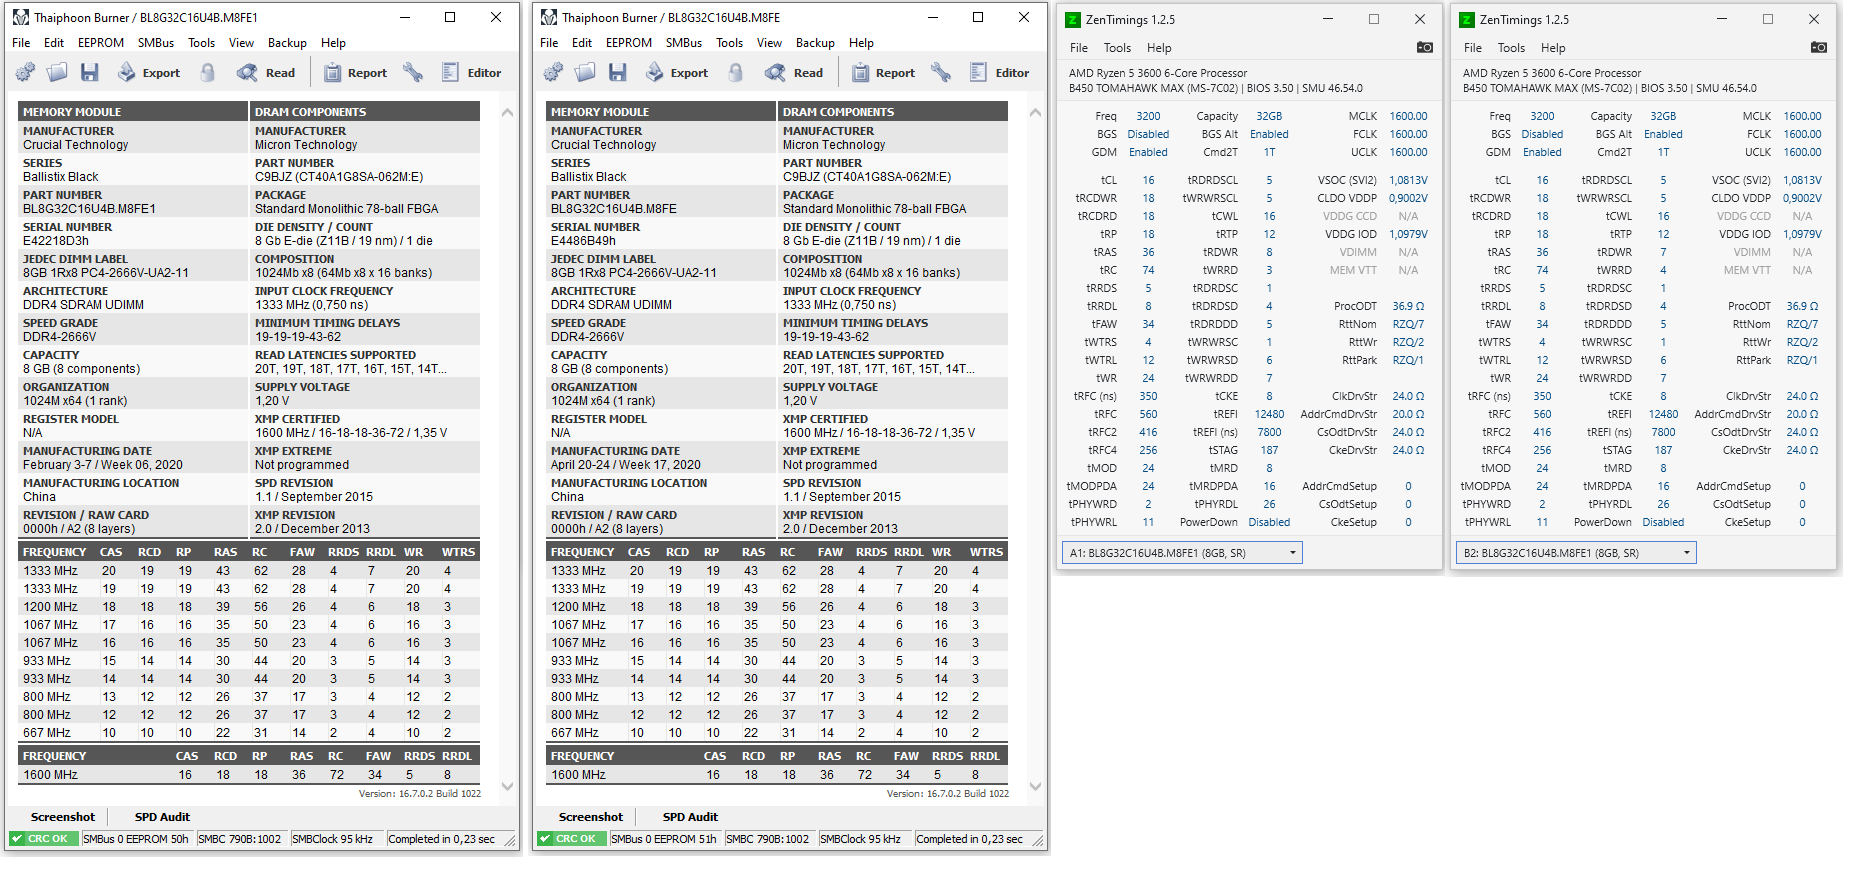The height and width of the screenshot is (892, 1868).
Task: Click green ZenTimings title icon of A1 window
Action: tap(1073, 19)
